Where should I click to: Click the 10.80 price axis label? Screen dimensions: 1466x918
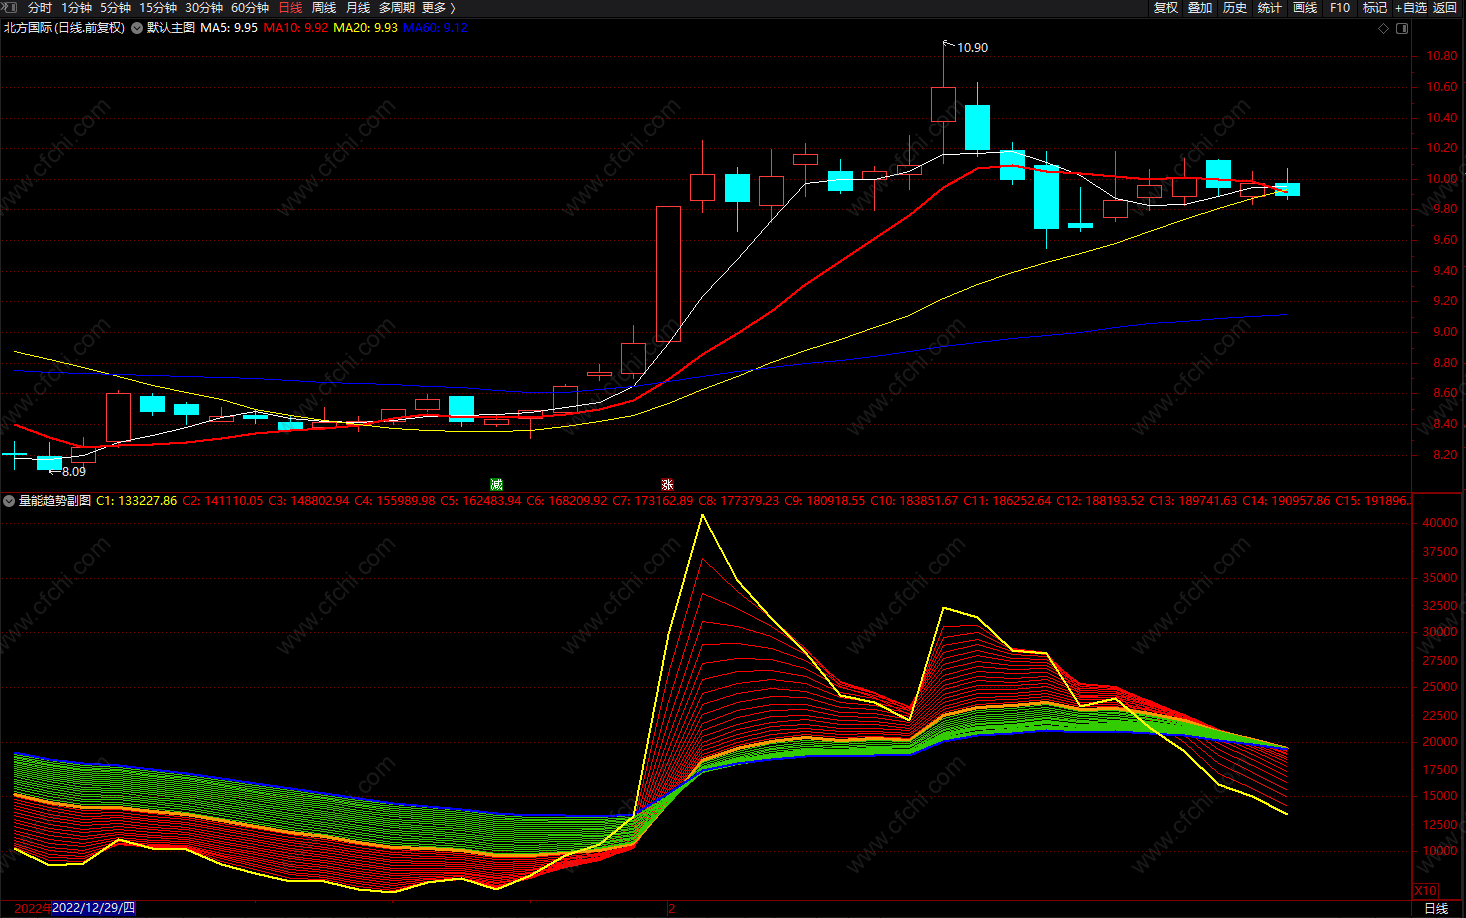[x=1442, y=56]
